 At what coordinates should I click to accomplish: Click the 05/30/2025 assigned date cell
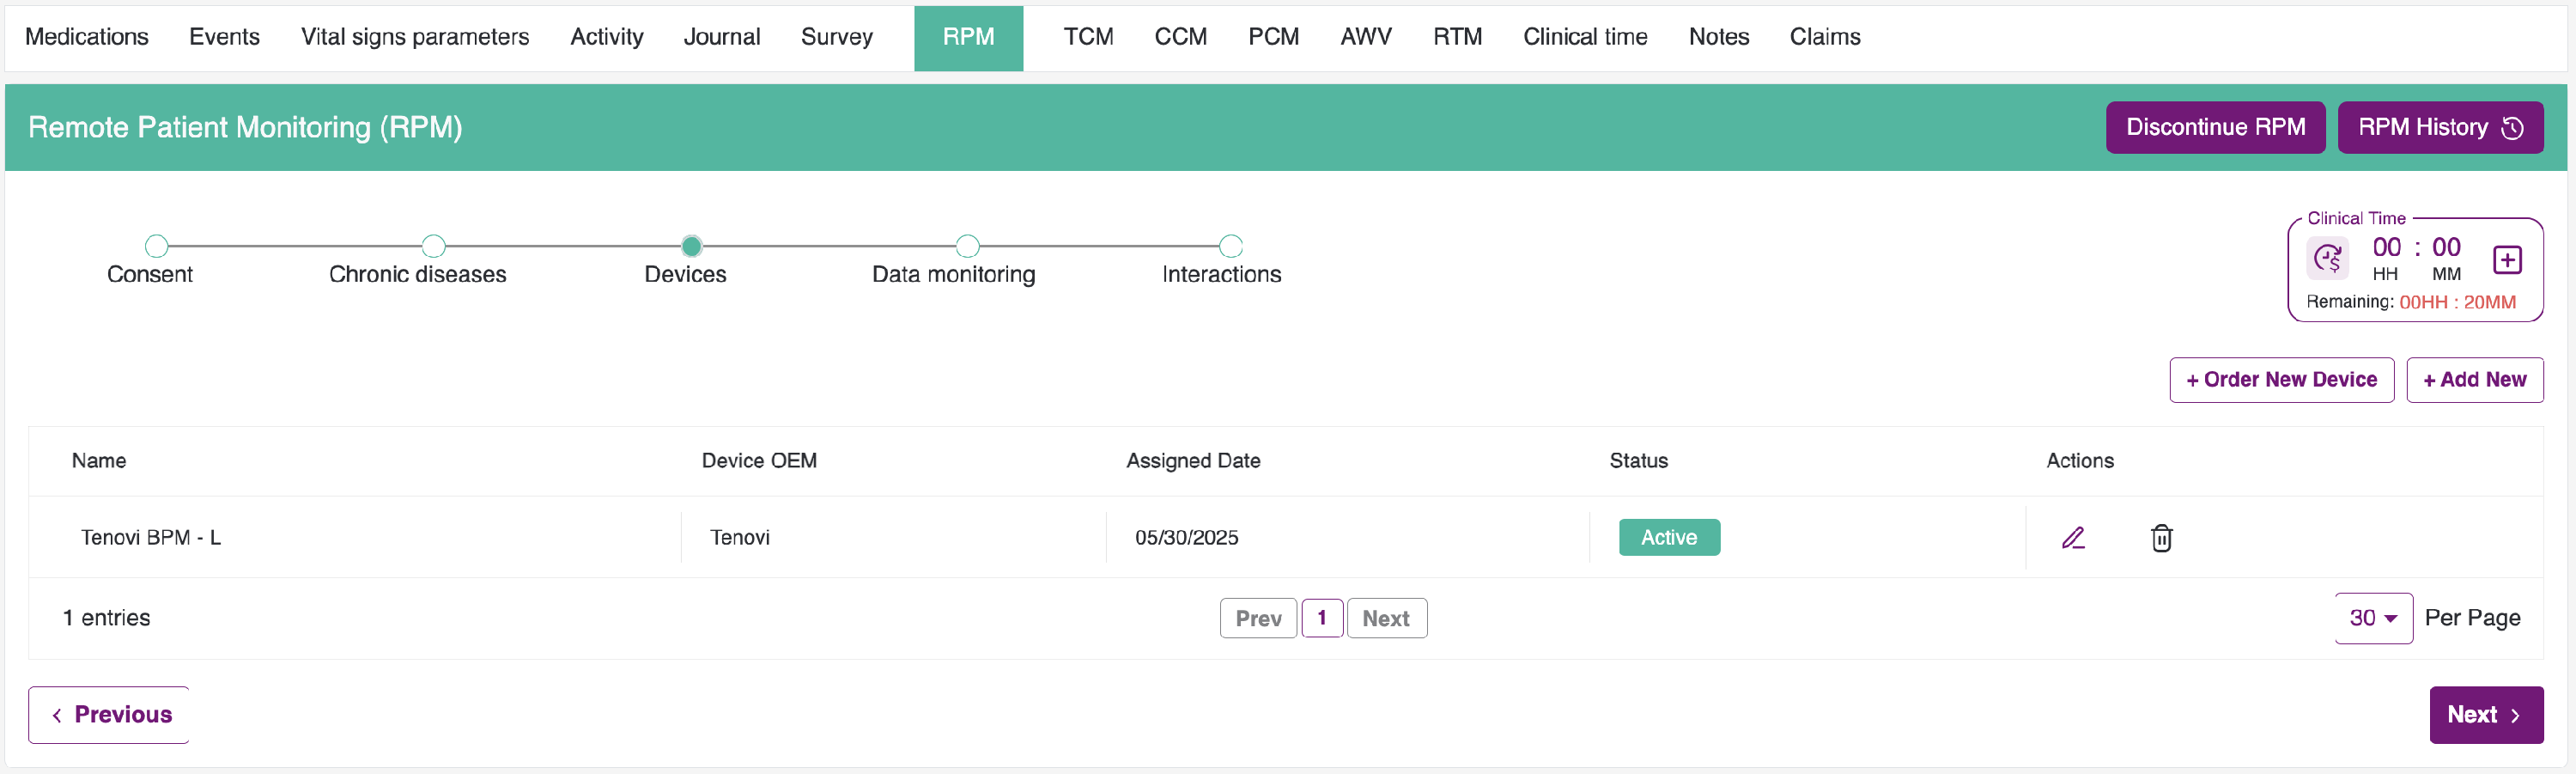tap(1186, 538)
